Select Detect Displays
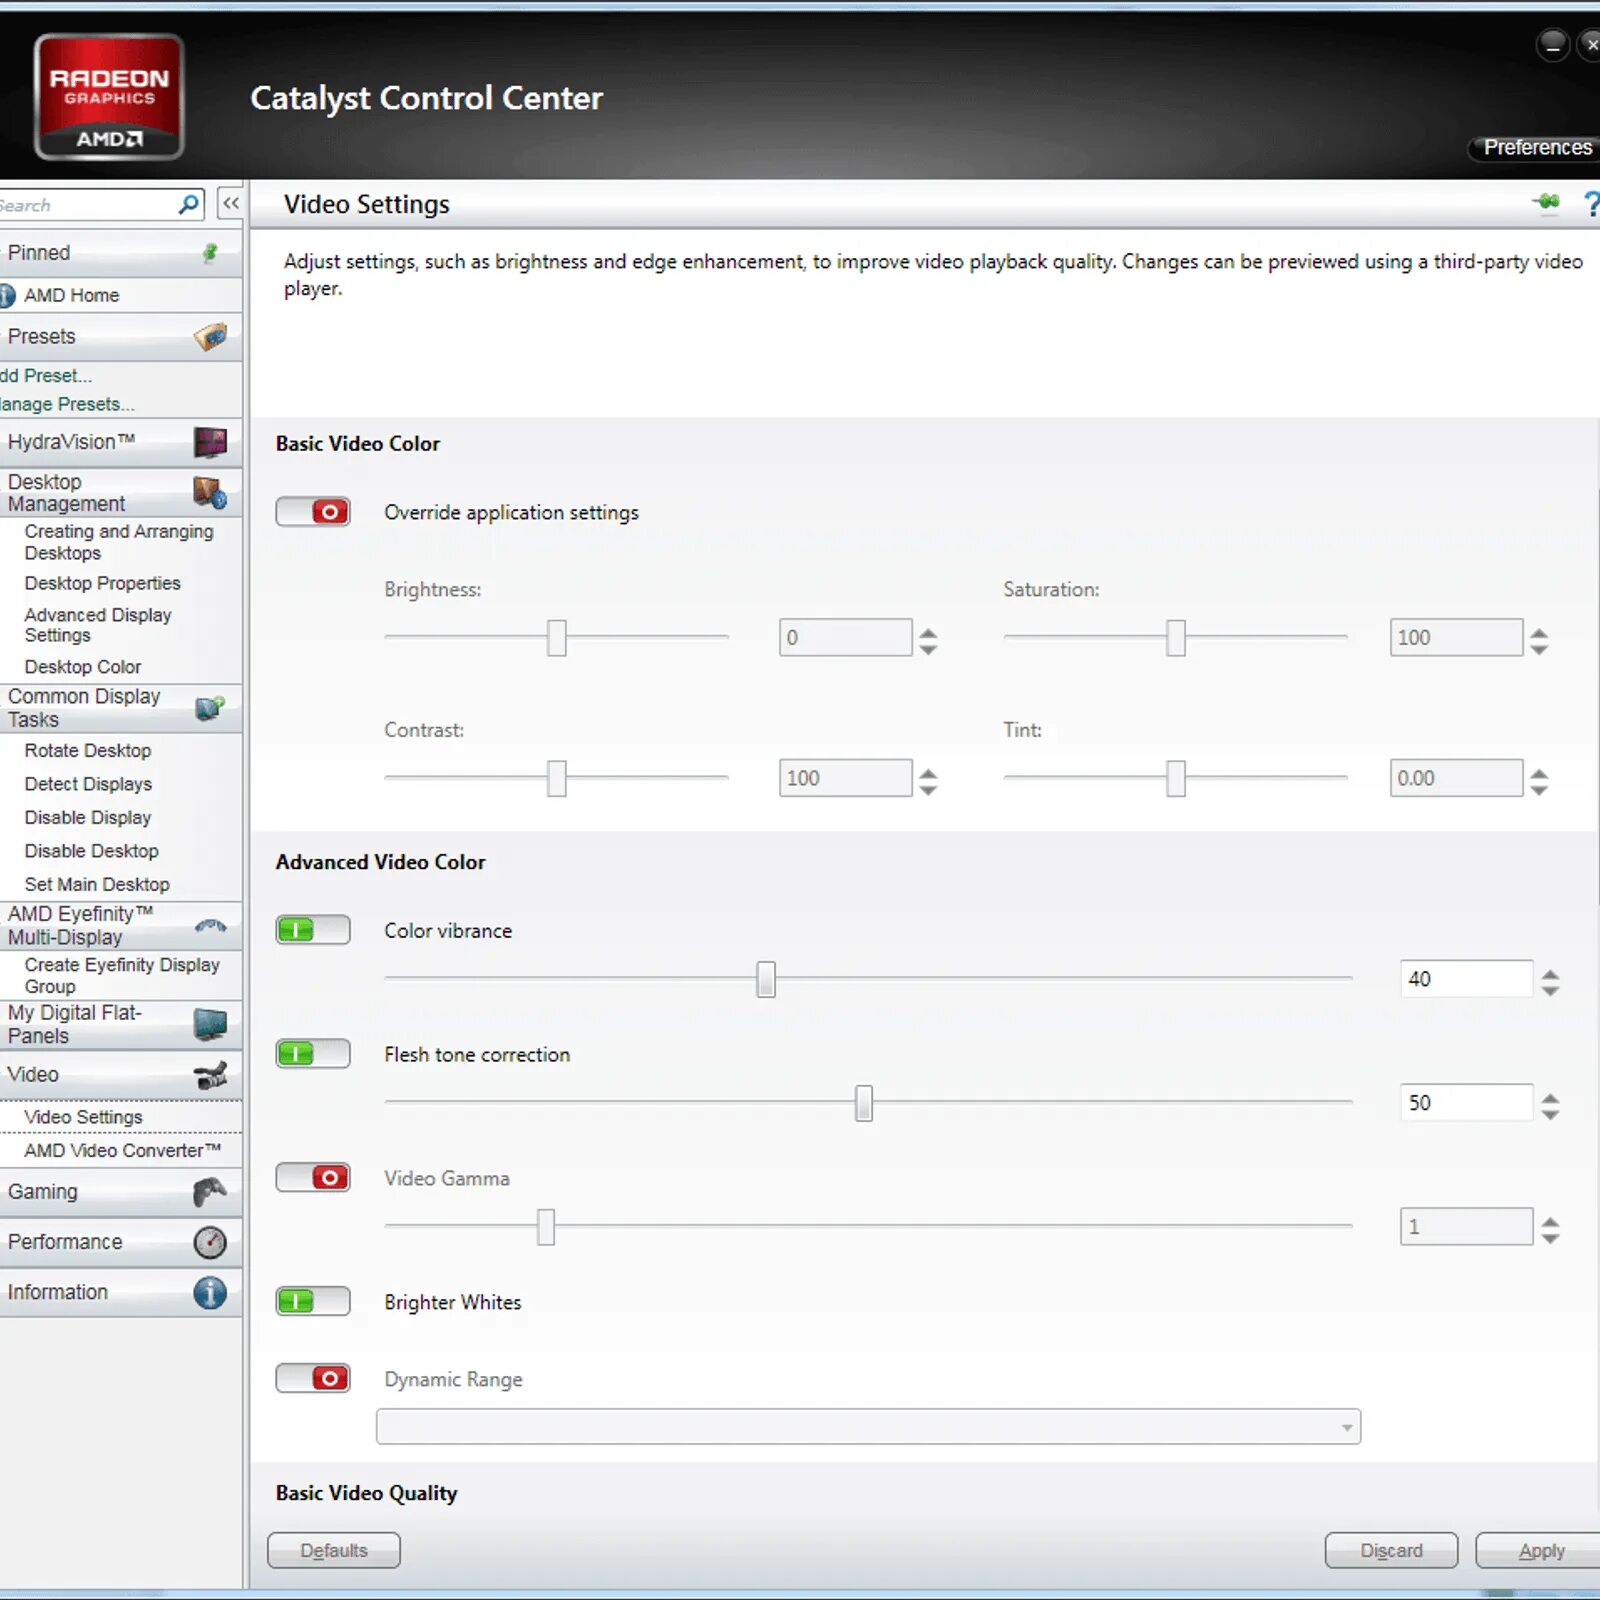 pyautogui.click(x=88, y=784)
